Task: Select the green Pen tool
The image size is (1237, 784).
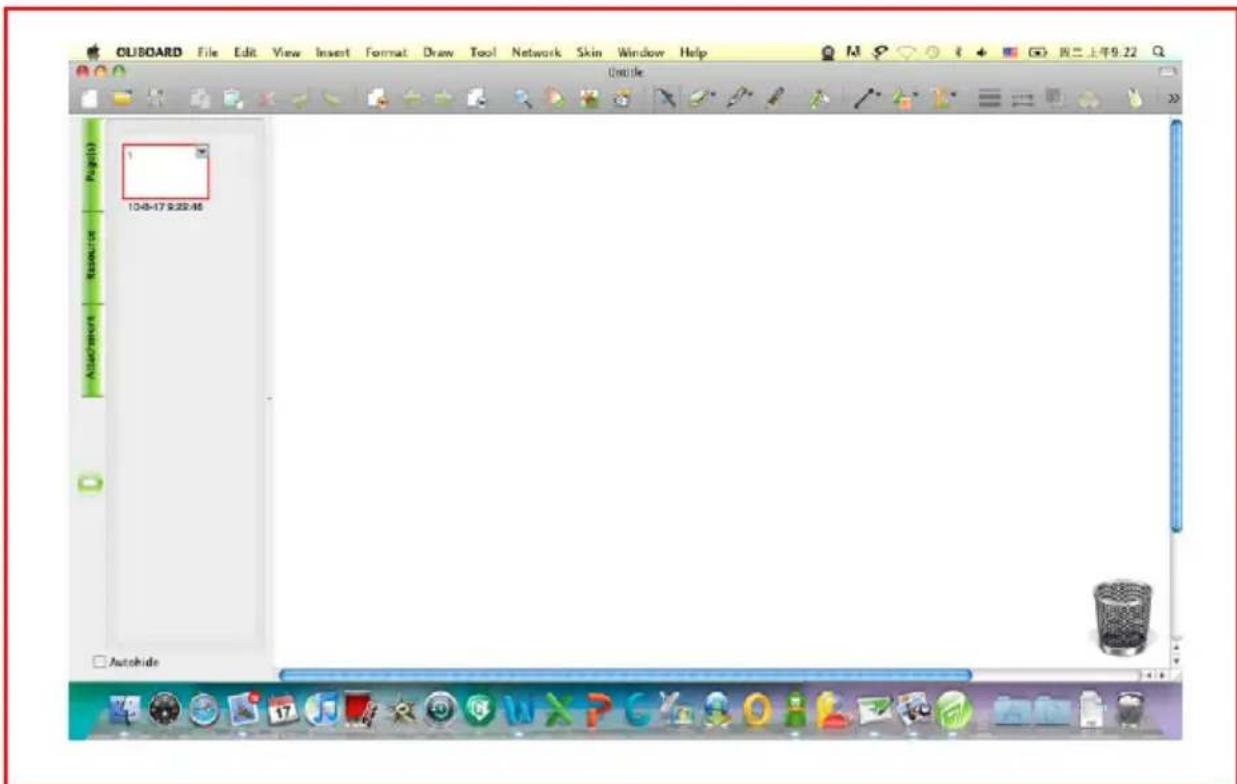Action: [x=700, y=99]
